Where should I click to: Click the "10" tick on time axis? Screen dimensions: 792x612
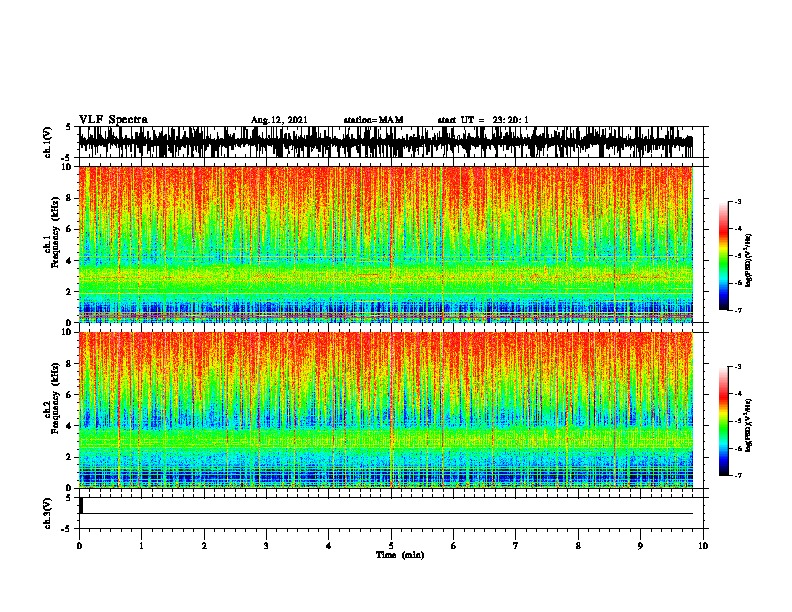pos(703,546)
